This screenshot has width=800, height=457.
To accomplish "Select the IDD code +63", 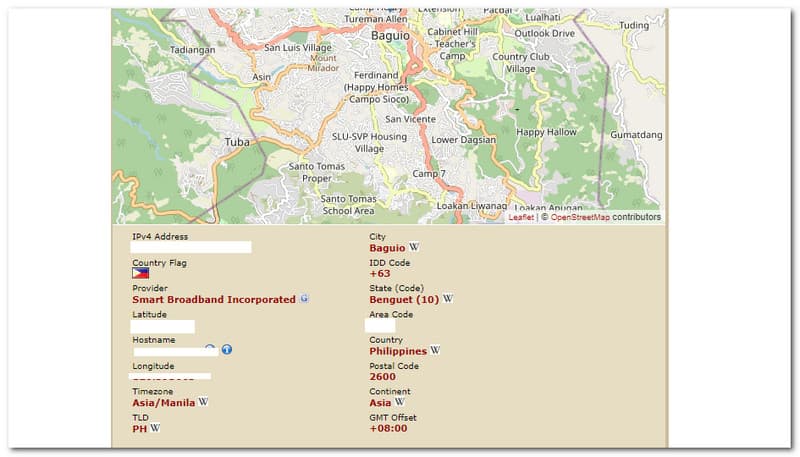I will coord(380,274).
